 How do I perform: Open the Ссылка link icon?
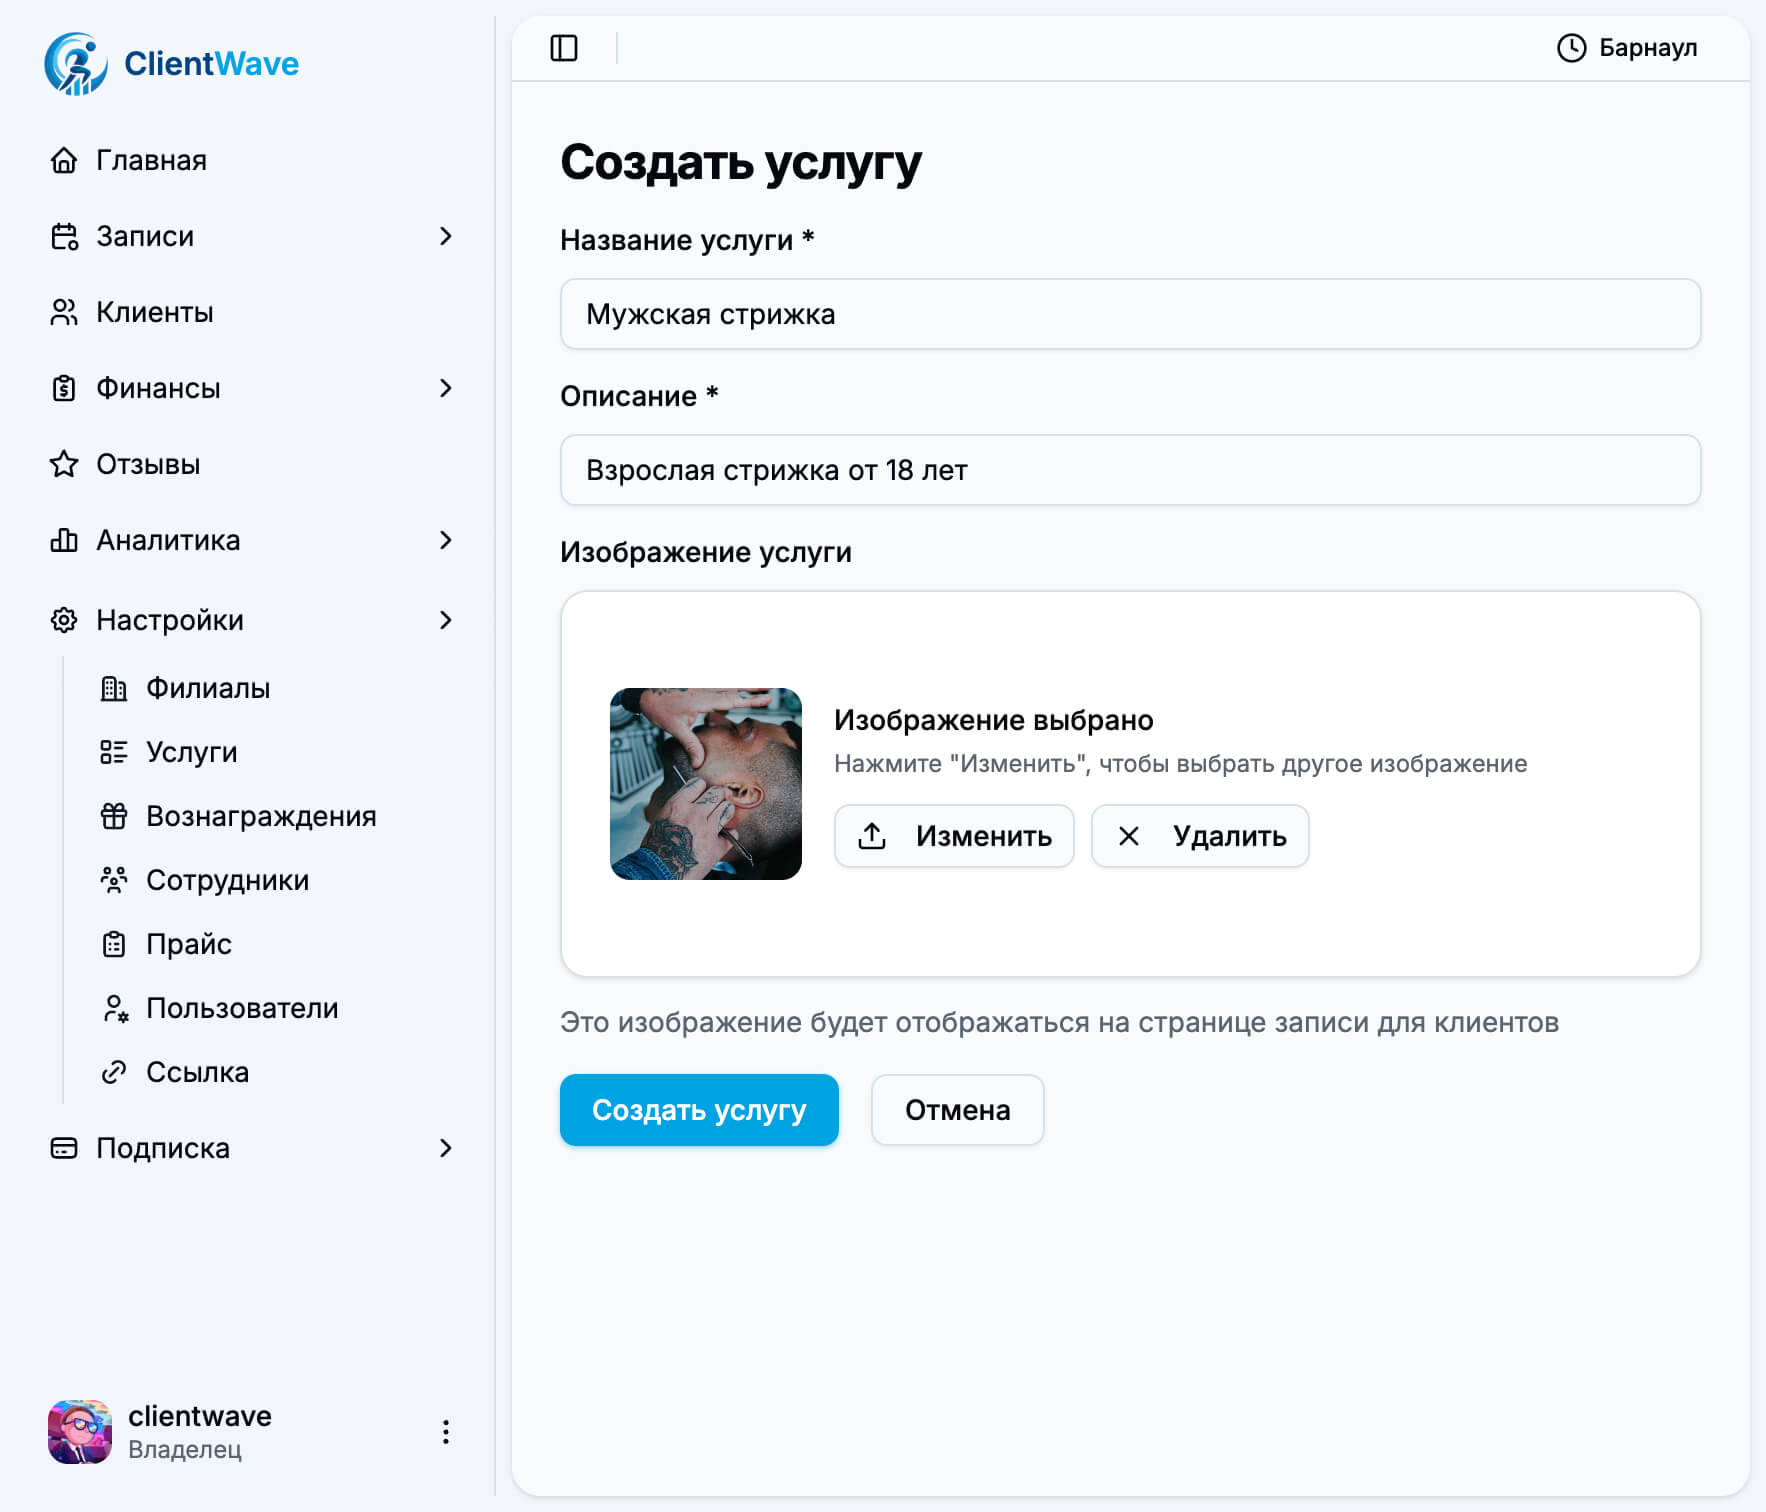click(x=113, y=1072)
